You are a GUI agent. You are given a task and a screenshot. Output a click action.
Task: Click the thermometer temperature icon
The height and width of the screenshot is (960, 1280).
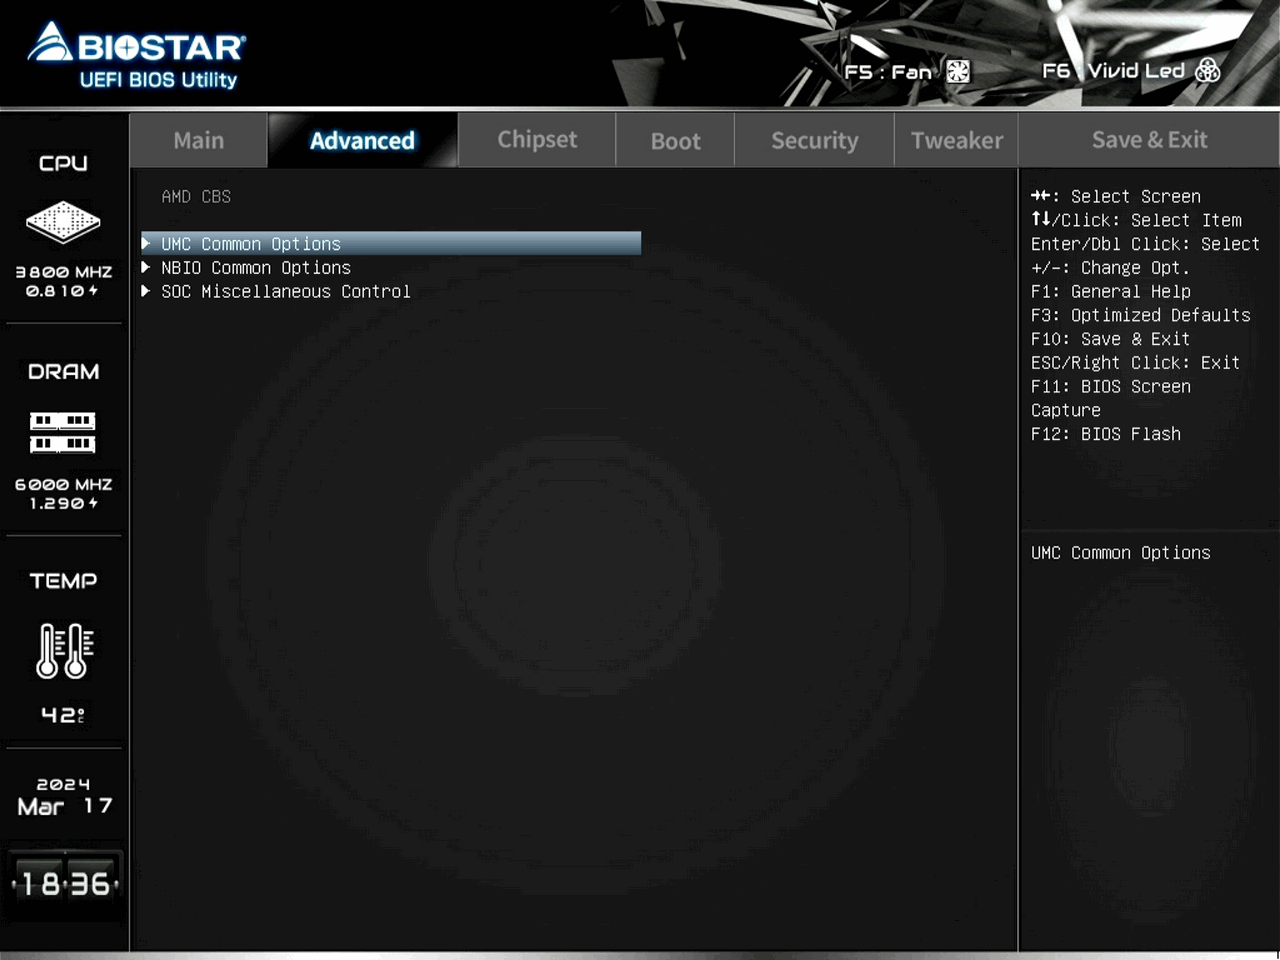[x=65, y=650]
